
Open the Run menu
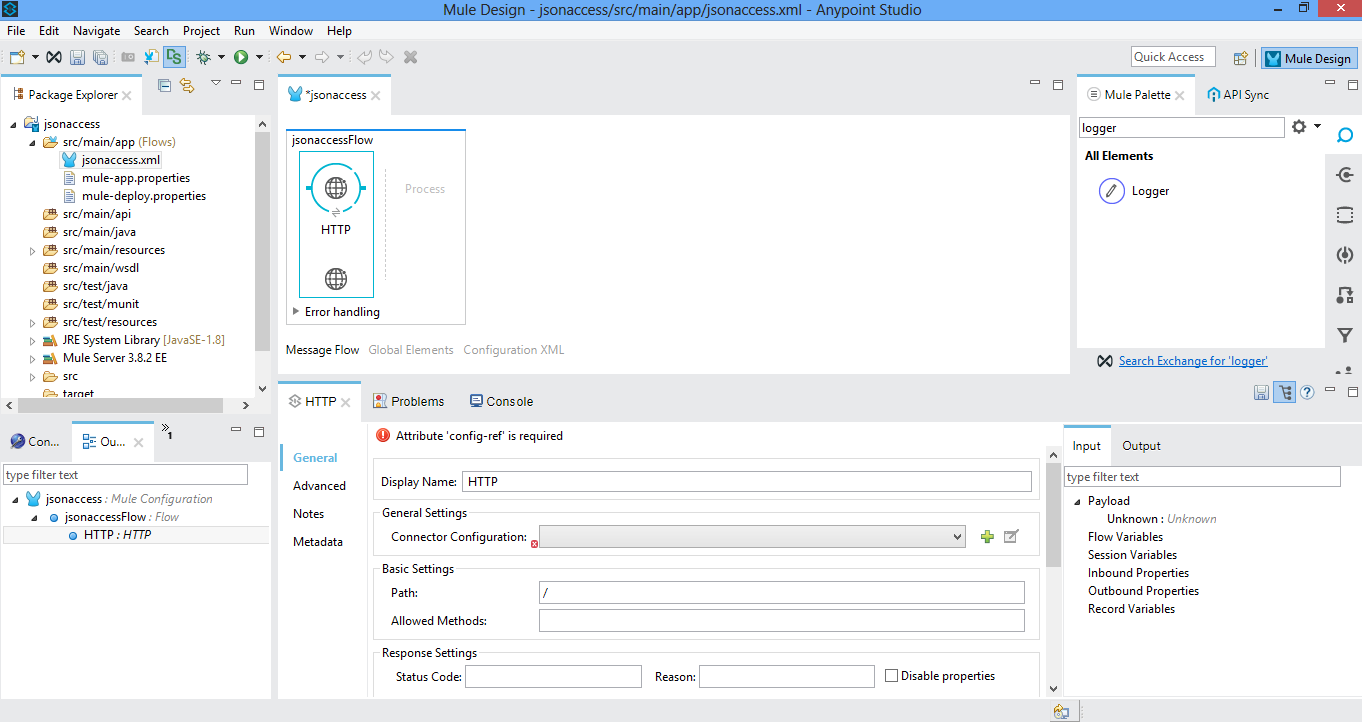pos(244,31)
